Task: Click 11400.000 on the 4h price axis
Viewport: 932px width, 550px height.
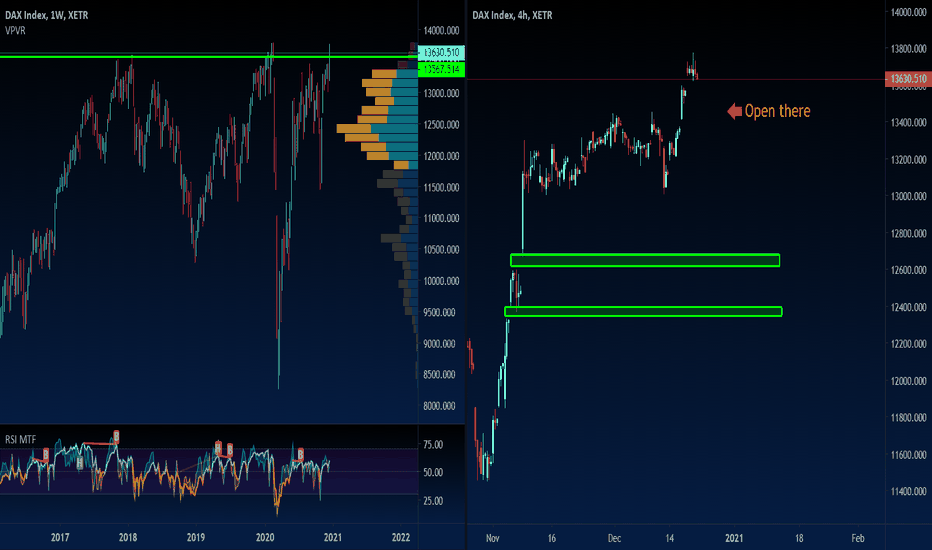Action: (x=908, y=491)
